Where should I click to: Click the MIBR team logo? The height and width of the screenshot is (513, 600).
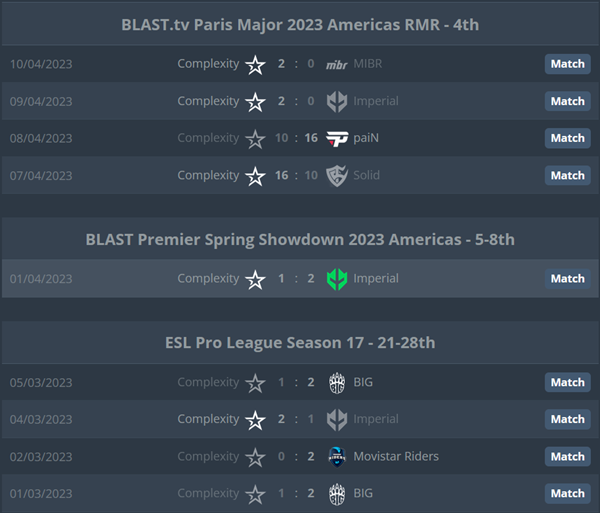[x=337, y=64]
